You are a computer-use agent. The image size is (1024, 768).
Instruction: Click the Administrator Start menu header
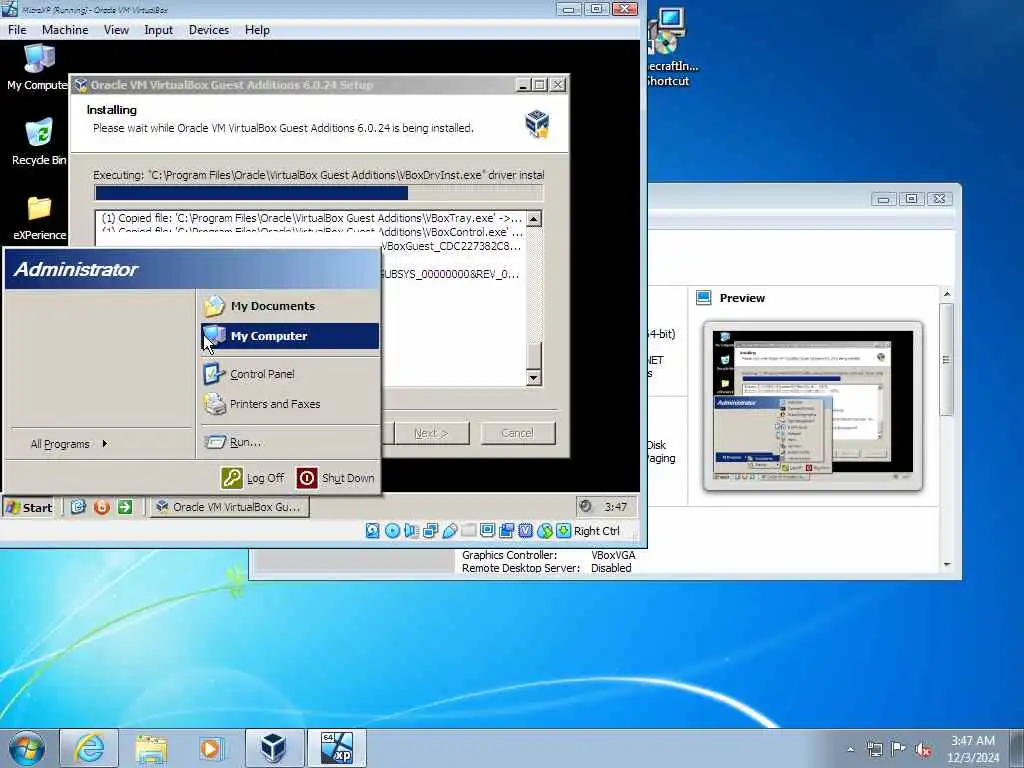tap(192, 269)
